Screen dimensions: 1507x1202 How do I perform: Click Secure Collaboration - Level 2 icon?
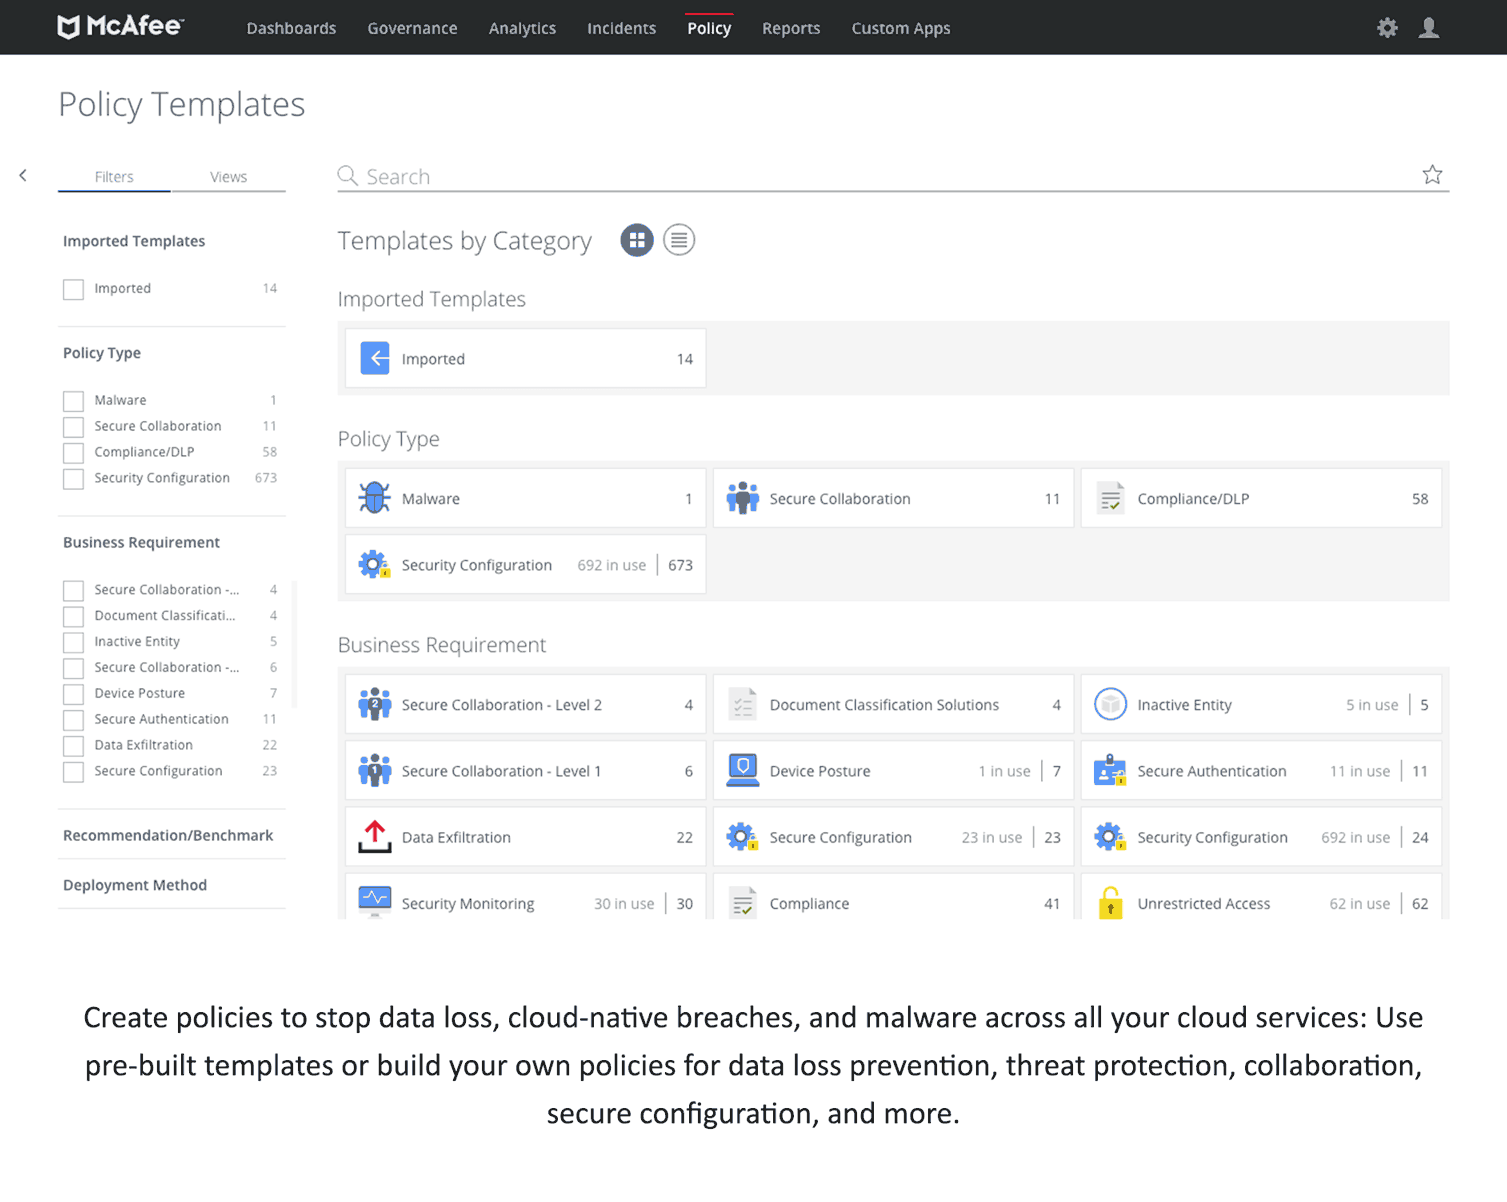pyautogui.click(x=375, y=704)
